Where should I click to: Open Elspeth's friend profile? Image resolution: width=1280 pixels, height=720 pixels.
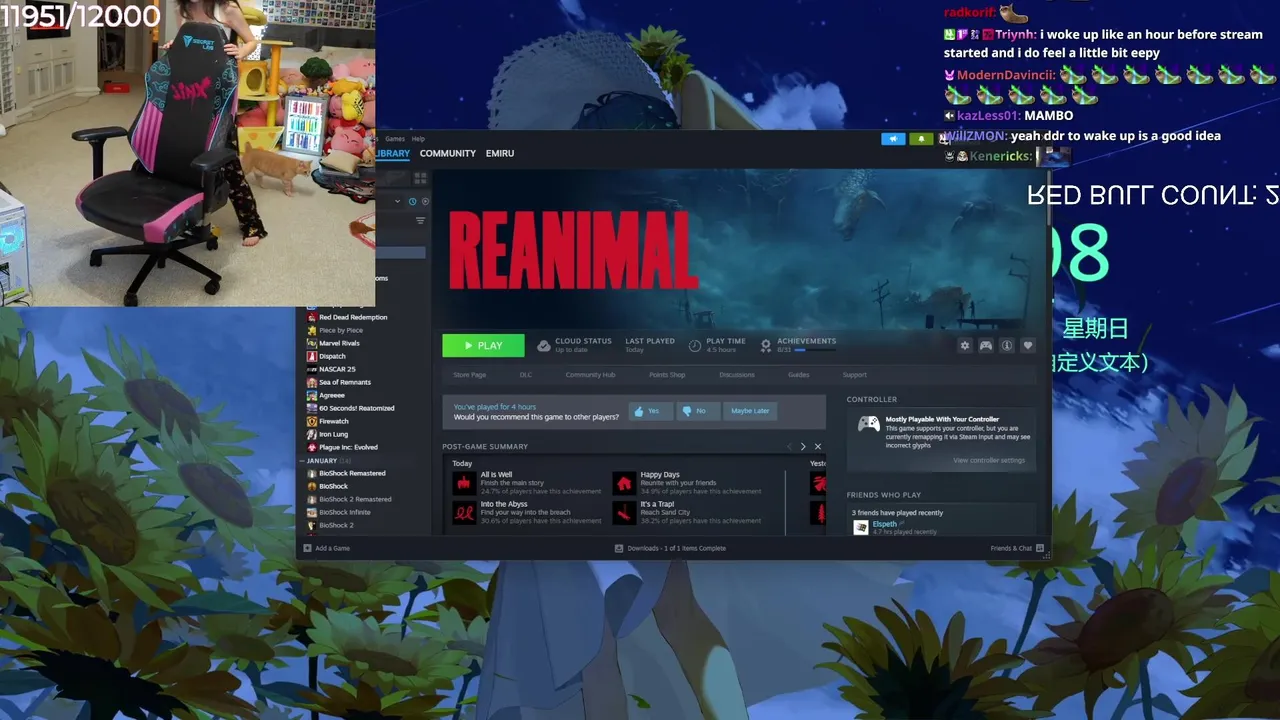tap(884, 524)
